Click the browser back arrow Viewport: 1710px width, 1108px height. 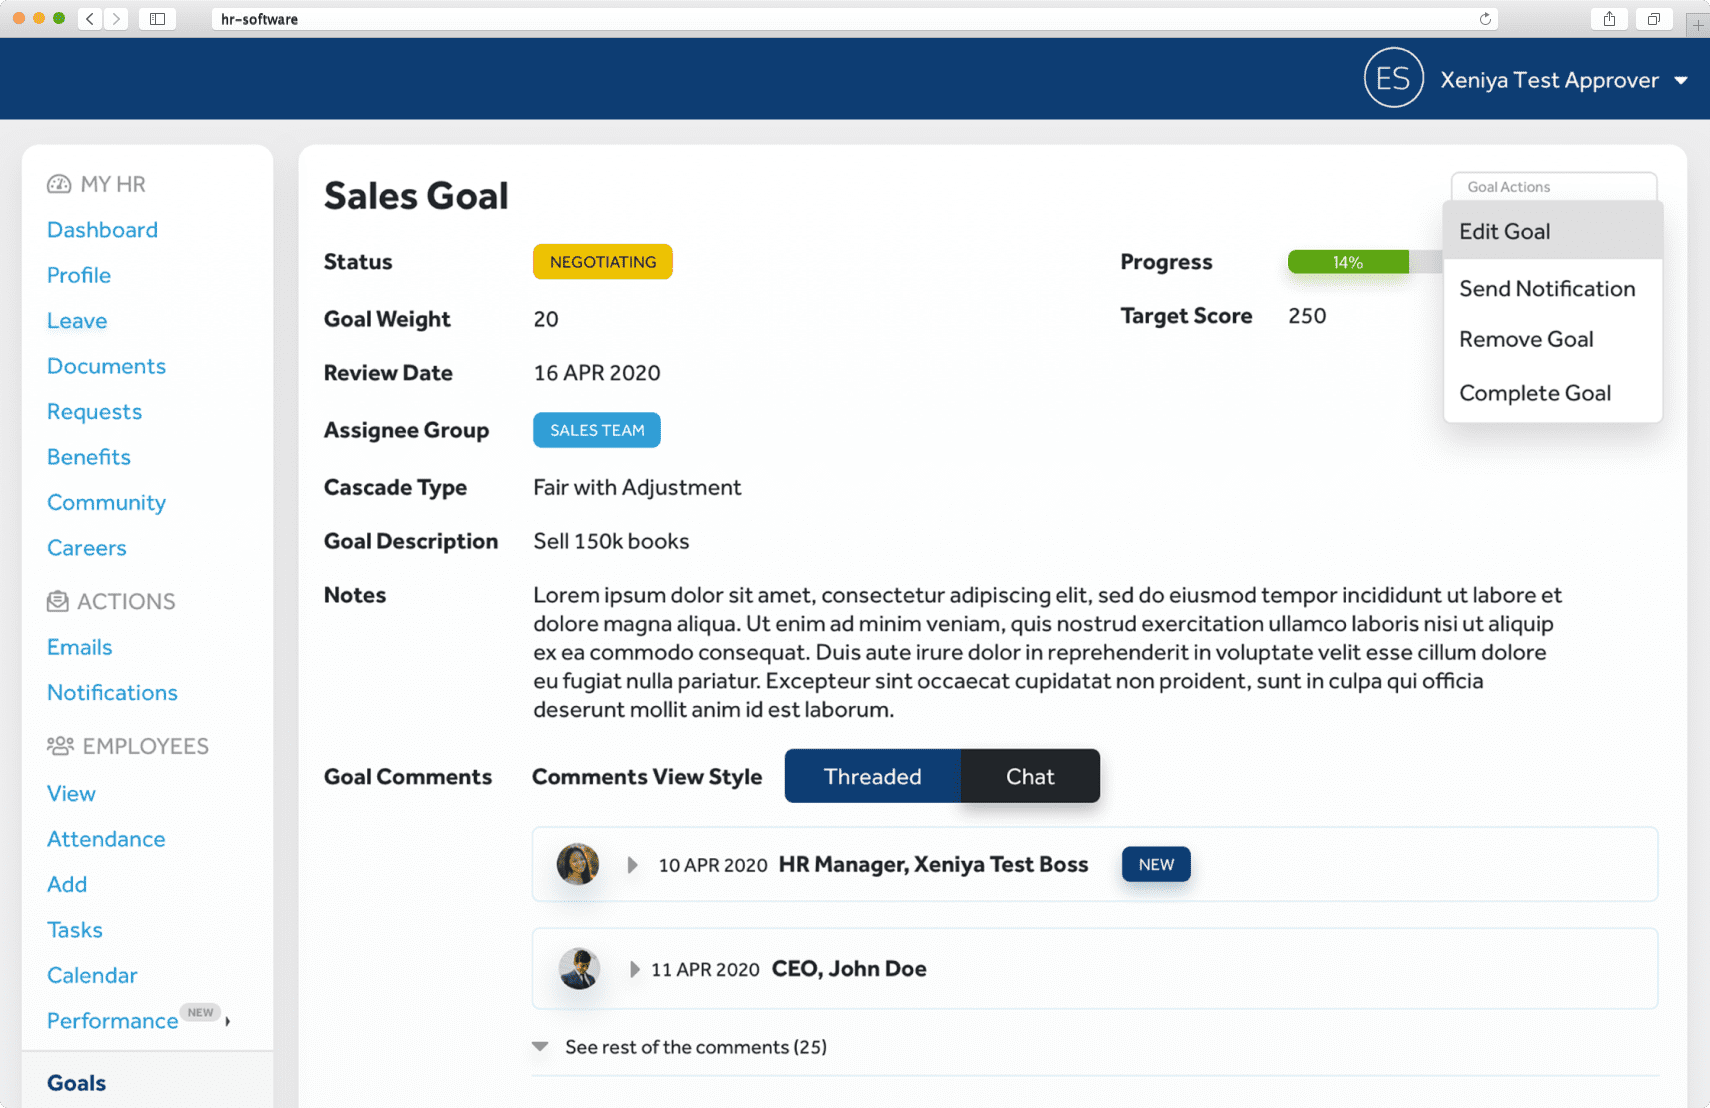pyautogui.click(x=89, y=18)
